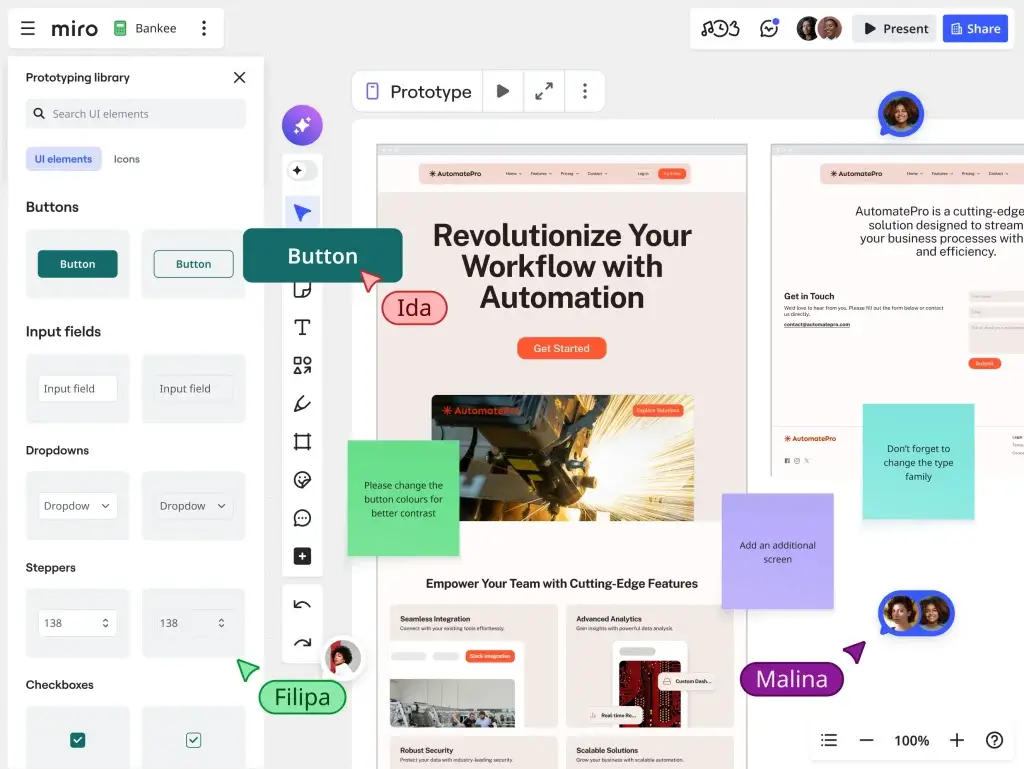This screenshot has height=769, width=1024.
Task: Select the white 138 stepper element
Action: [x=78, y=623]
